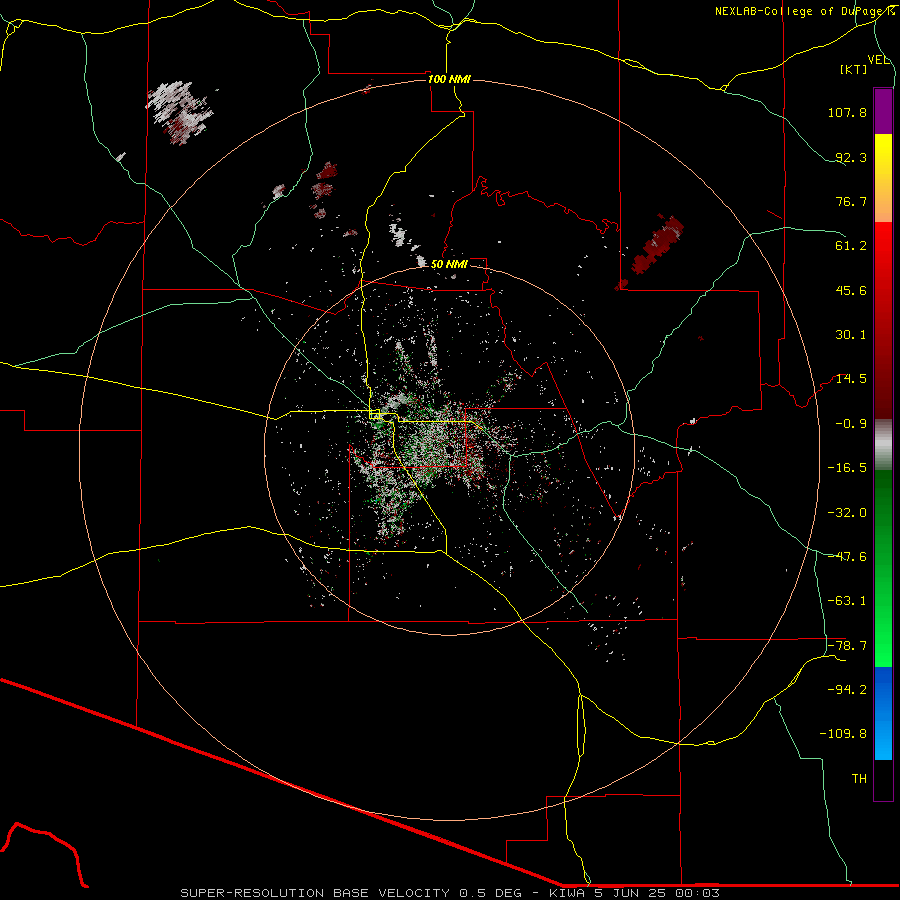Pick the gray near-zero segment of the color bar
The width and height of the screenshot is (900, 900).
tap(883, 445)
